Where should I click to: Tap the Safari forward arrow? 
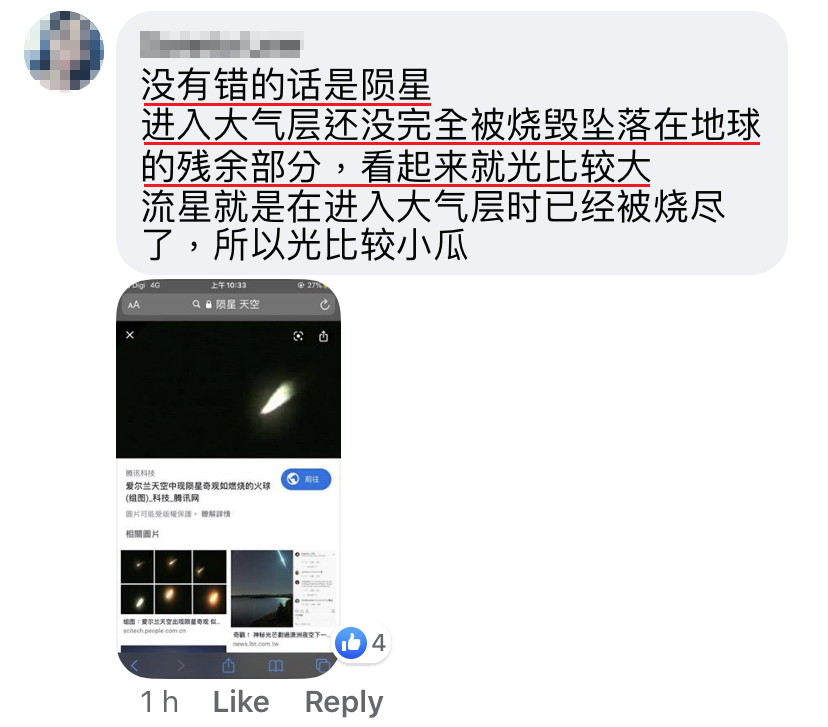pyautogui.click(x=181, y=666)
